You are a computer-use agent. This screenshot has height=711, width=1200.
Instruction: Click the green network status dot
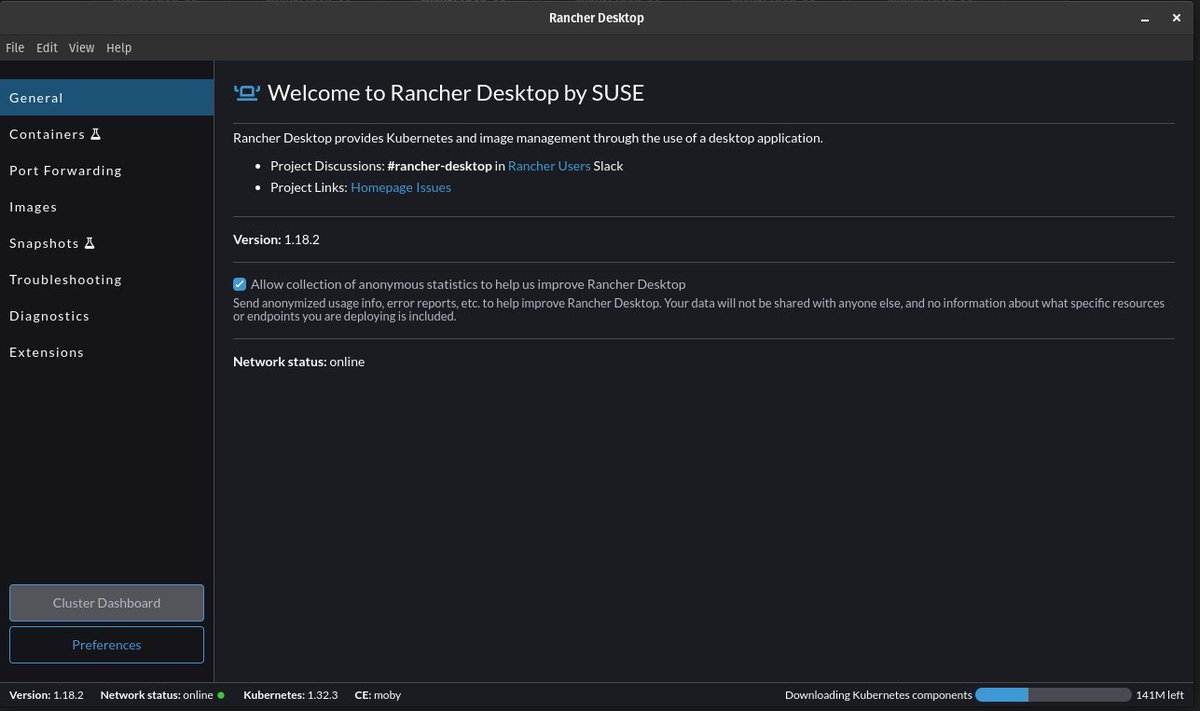[221, 695]
